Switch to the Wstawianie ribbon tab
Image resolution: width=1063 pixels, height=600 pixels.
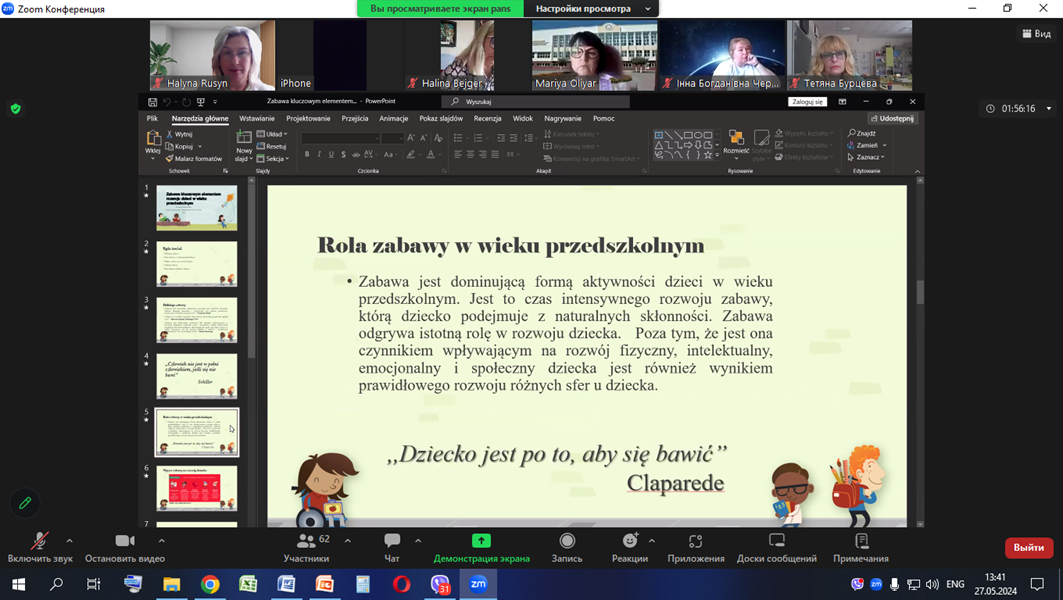(258, 118)
